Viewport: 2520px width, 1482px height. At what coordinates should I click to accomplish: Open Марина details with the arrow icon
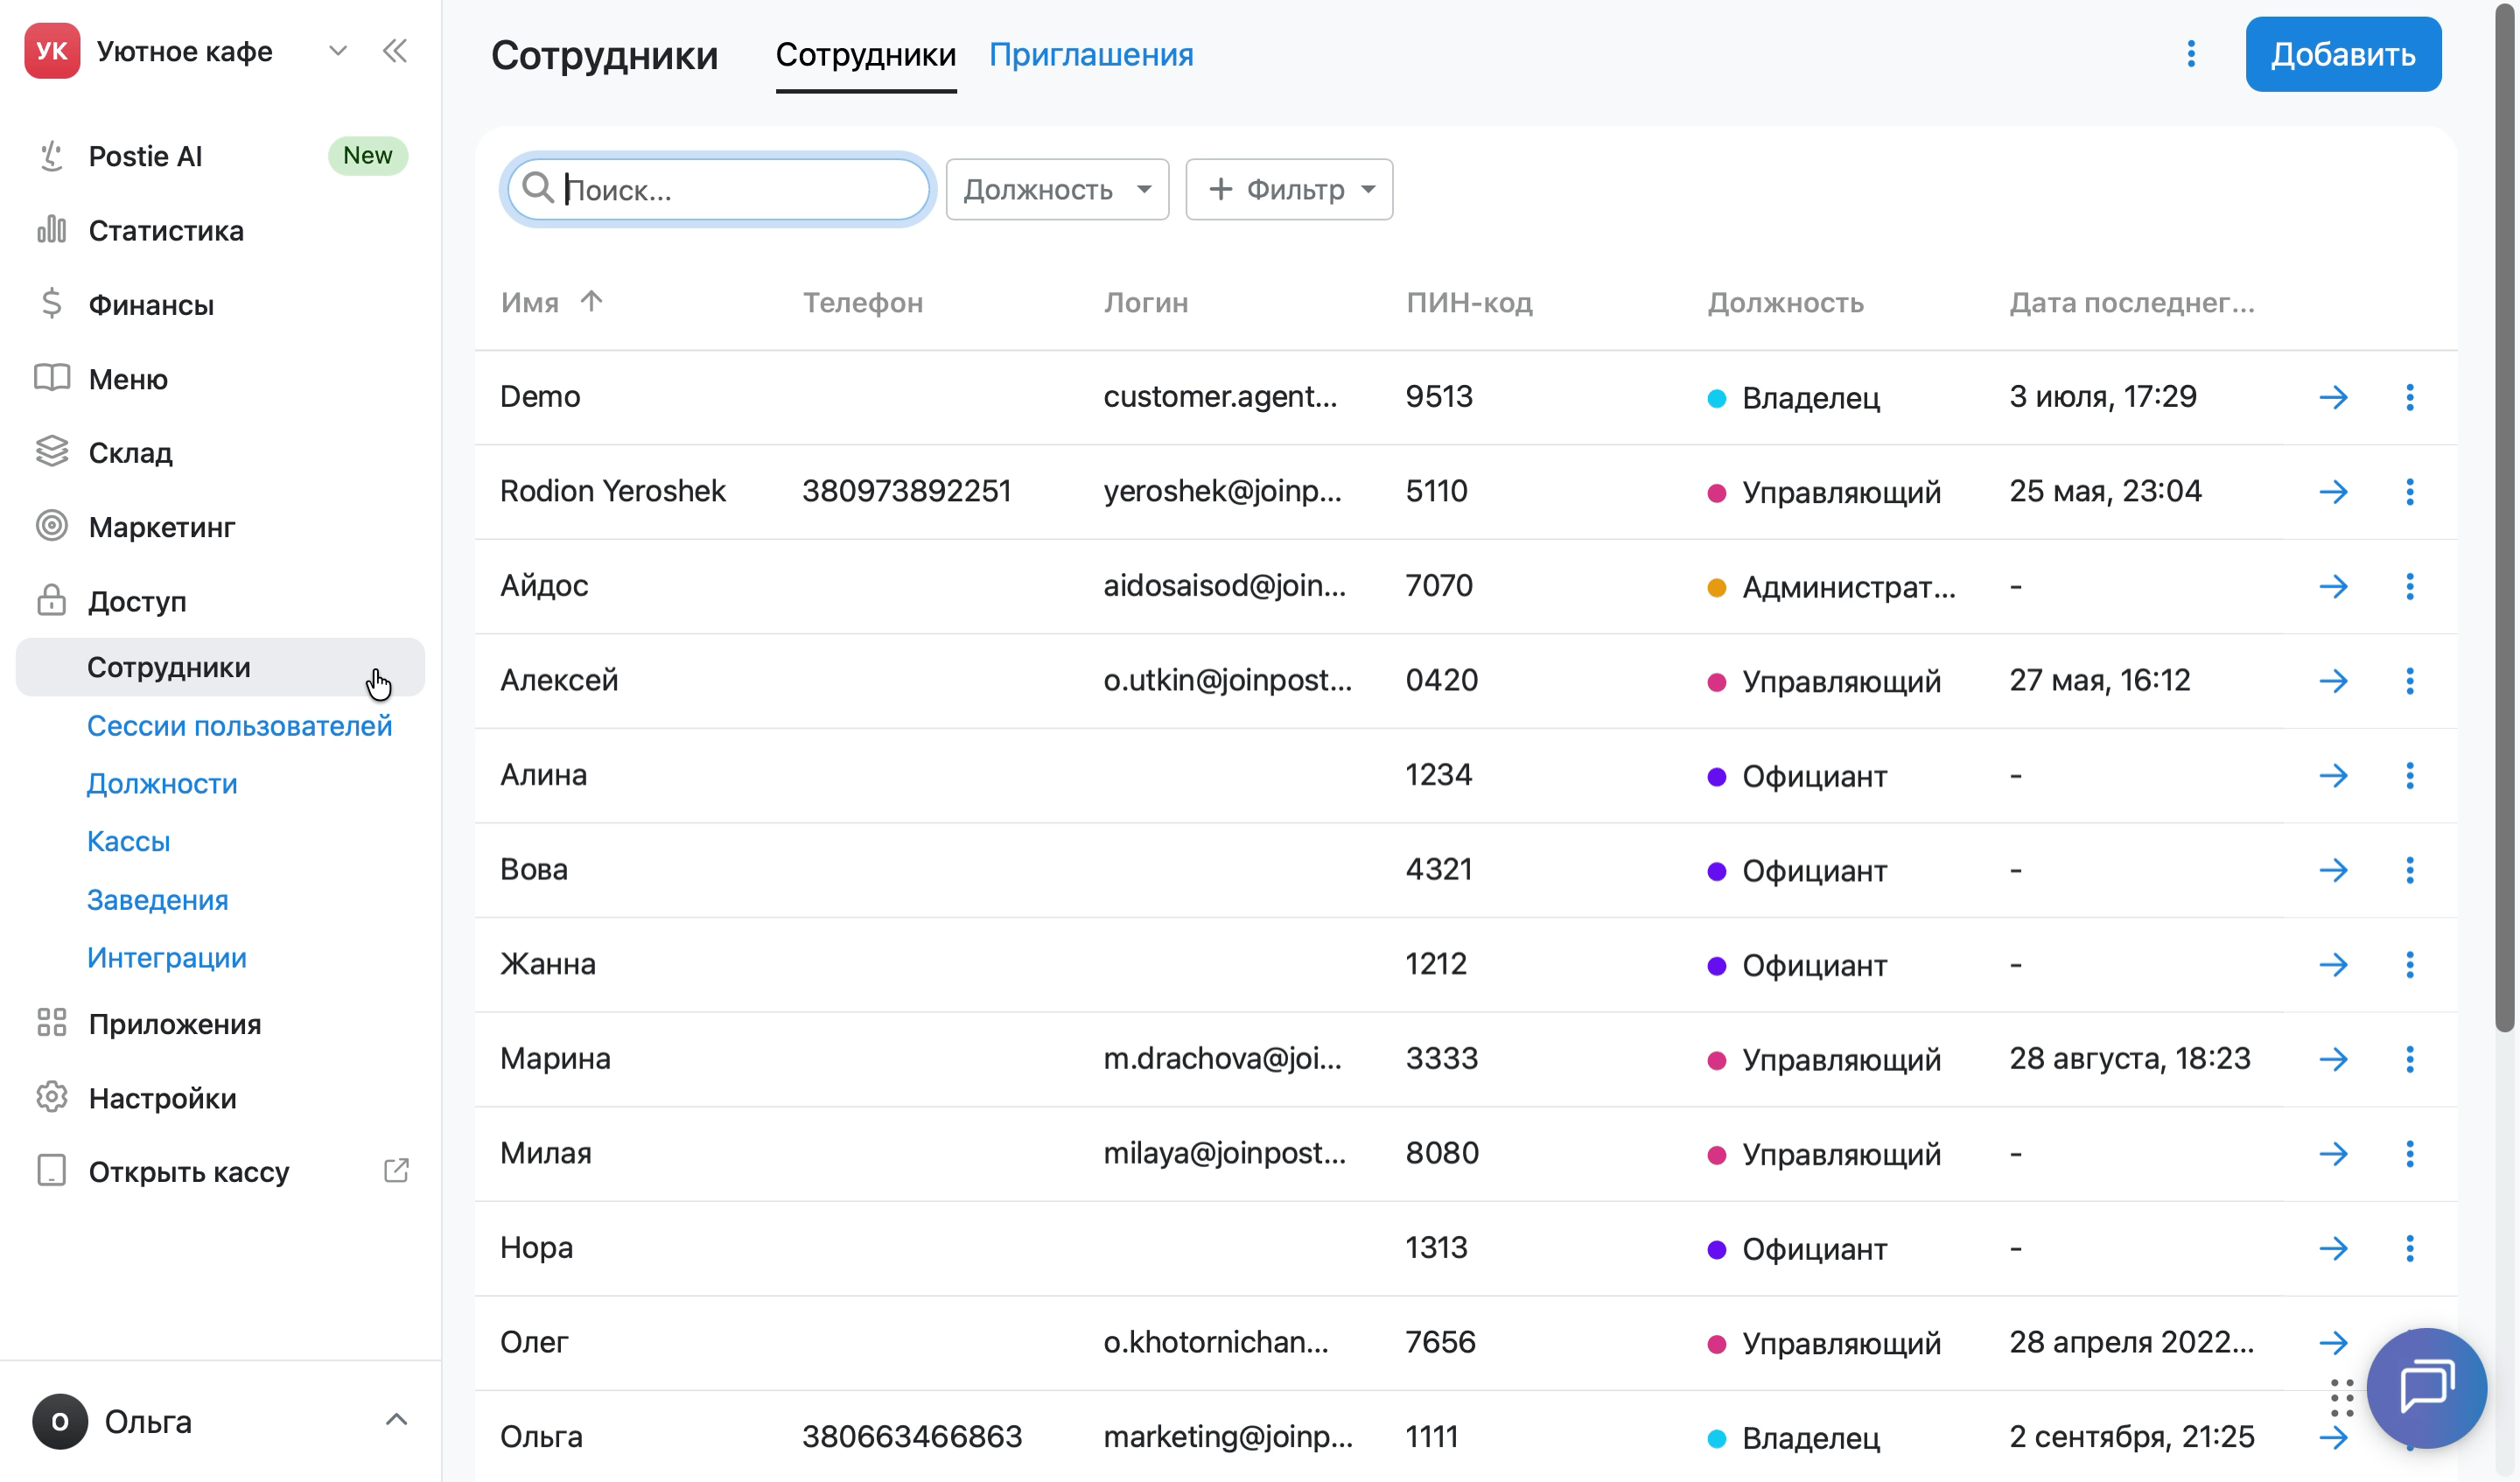pyautogui.click(x=2333, y=1059)
